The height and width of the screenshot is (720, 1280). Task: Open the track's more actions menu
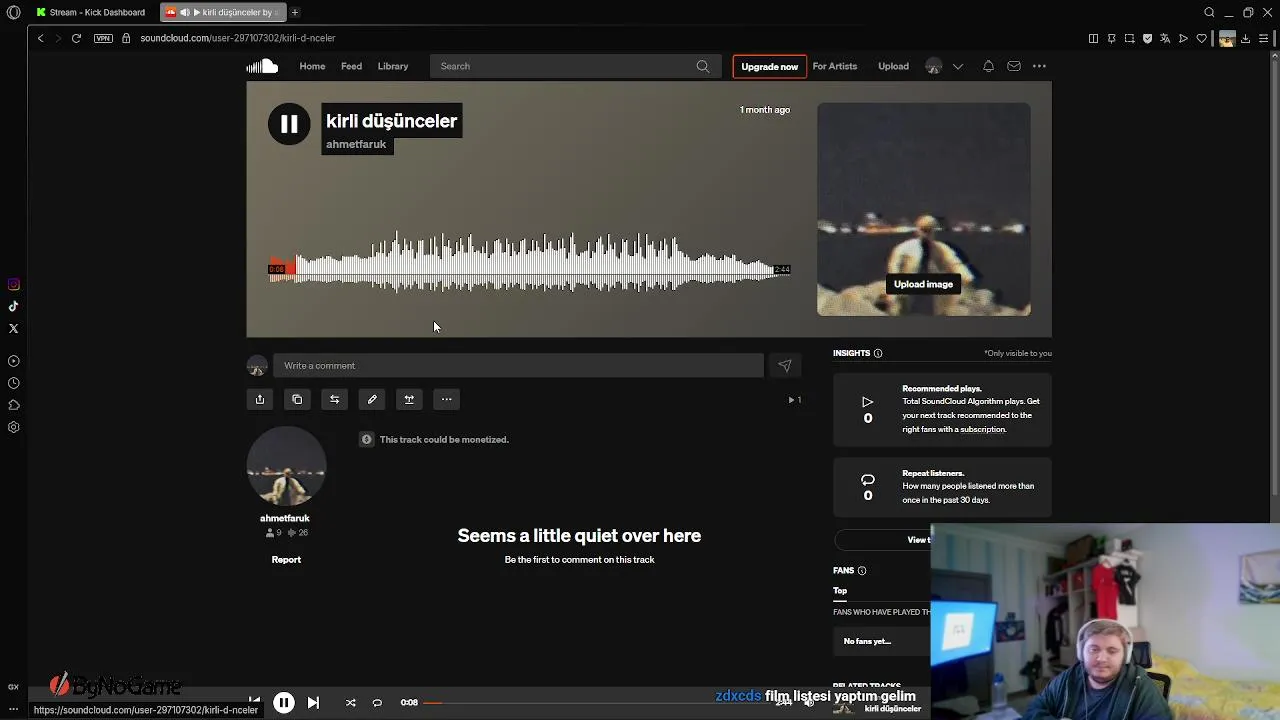(447, 399)
